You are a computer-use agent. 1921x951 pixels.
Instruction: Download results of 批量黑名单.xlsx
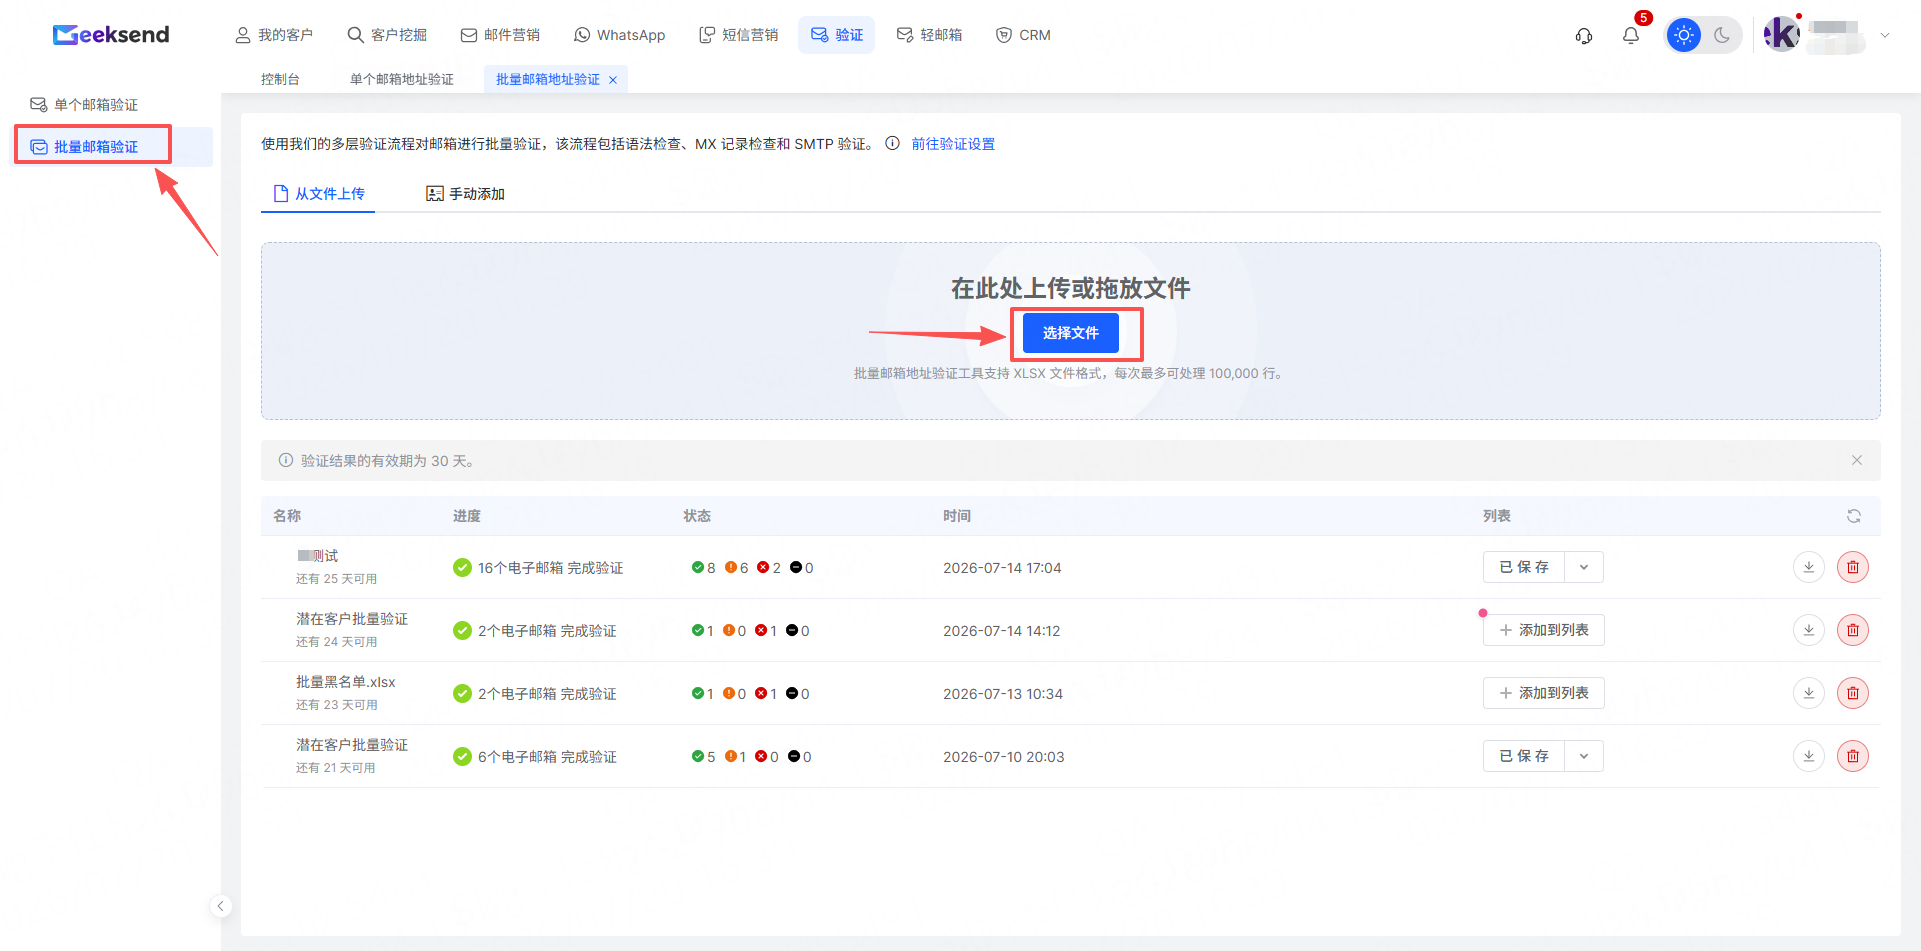(1809, 693)
